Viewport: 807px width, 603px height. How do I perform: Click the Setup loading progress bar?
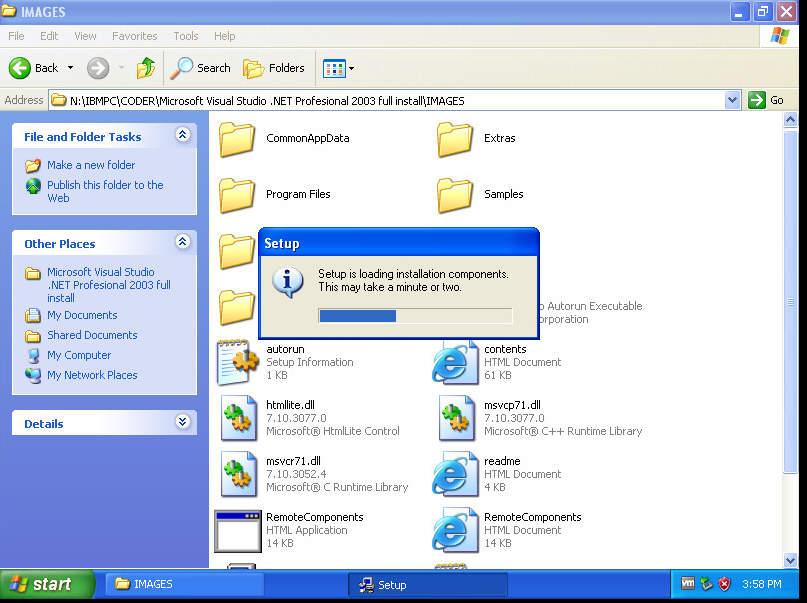pos(415,316)
